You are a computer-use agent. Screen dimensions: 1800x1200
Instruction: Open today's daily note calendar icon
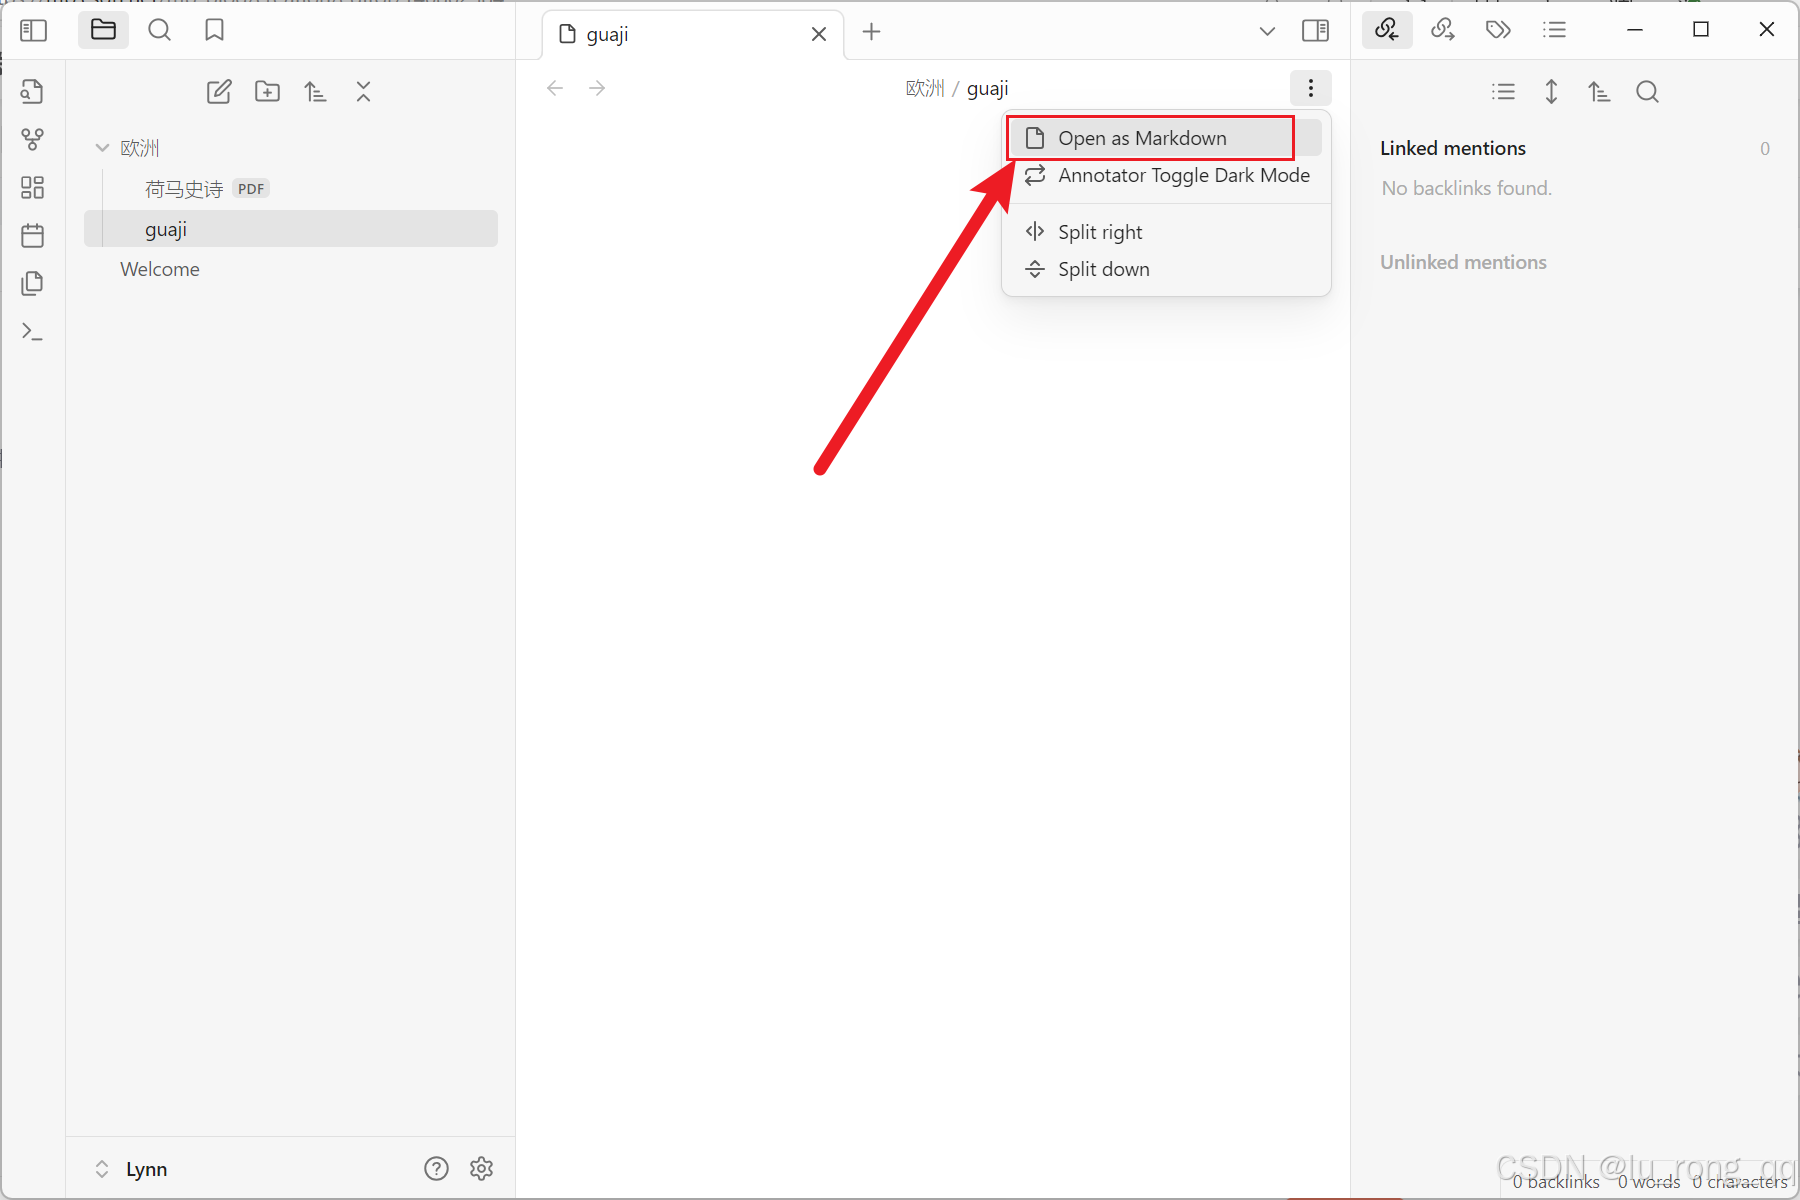click(32, 235)
